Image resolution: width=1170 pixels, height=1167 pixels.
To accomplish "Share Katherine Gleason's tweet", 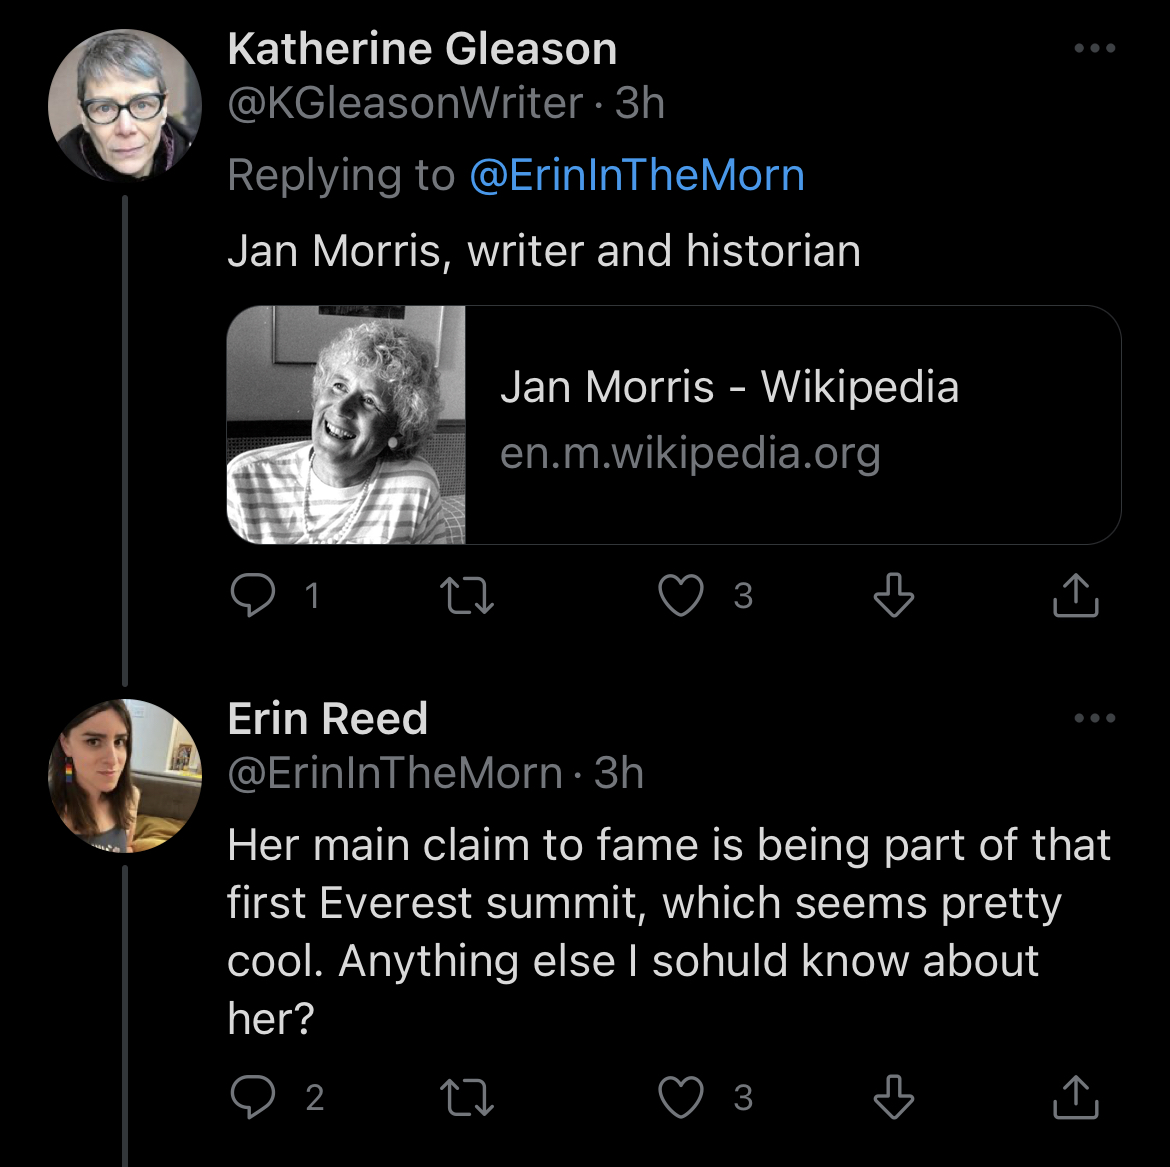I will click(x=1076, y=596).
